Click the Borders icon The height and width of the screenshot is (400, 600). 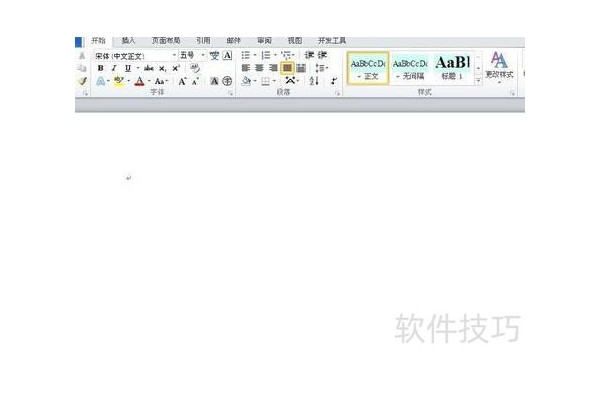(x=266, y=81)
